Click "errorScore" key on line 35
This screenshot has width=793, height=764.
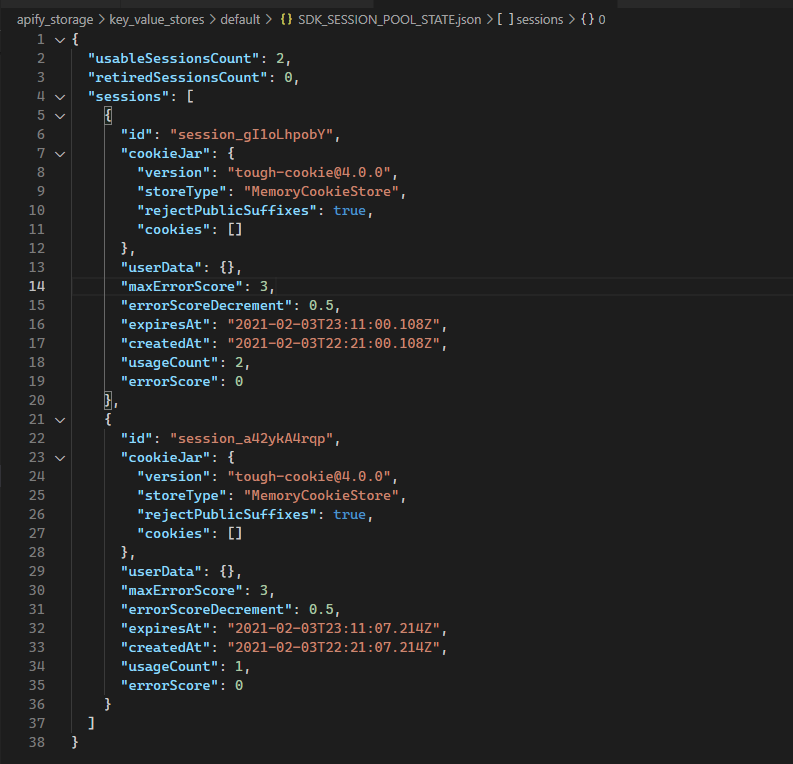pos(169,686)
